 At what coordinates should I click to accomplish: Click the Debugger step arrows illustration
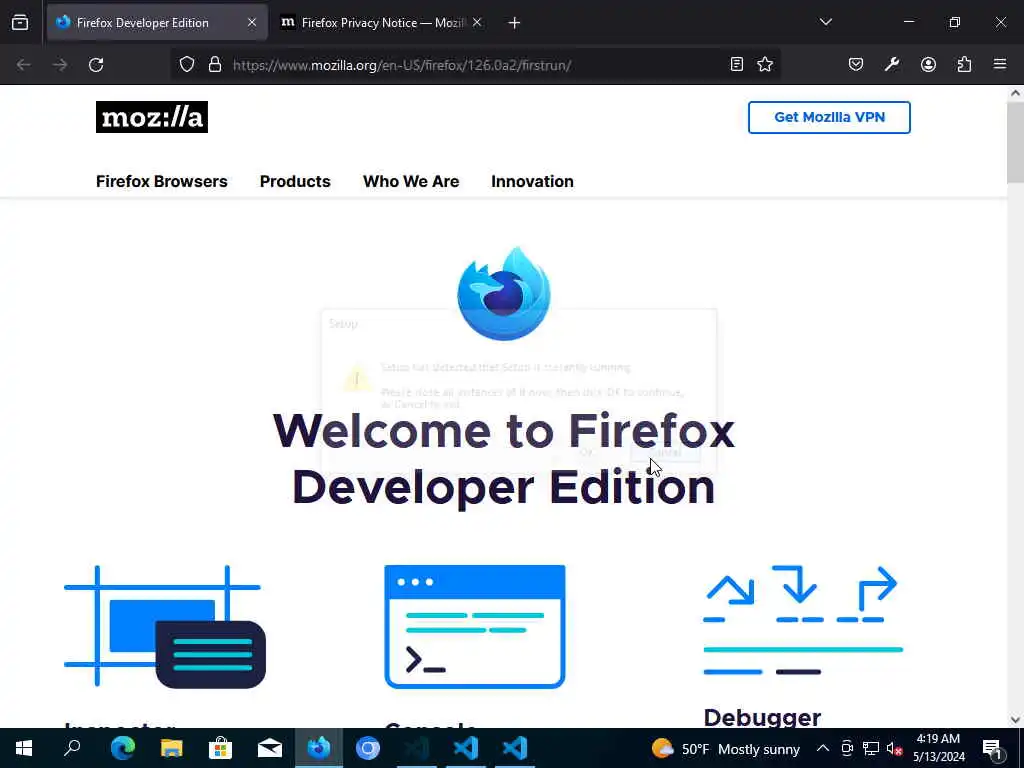click(803, 620)
